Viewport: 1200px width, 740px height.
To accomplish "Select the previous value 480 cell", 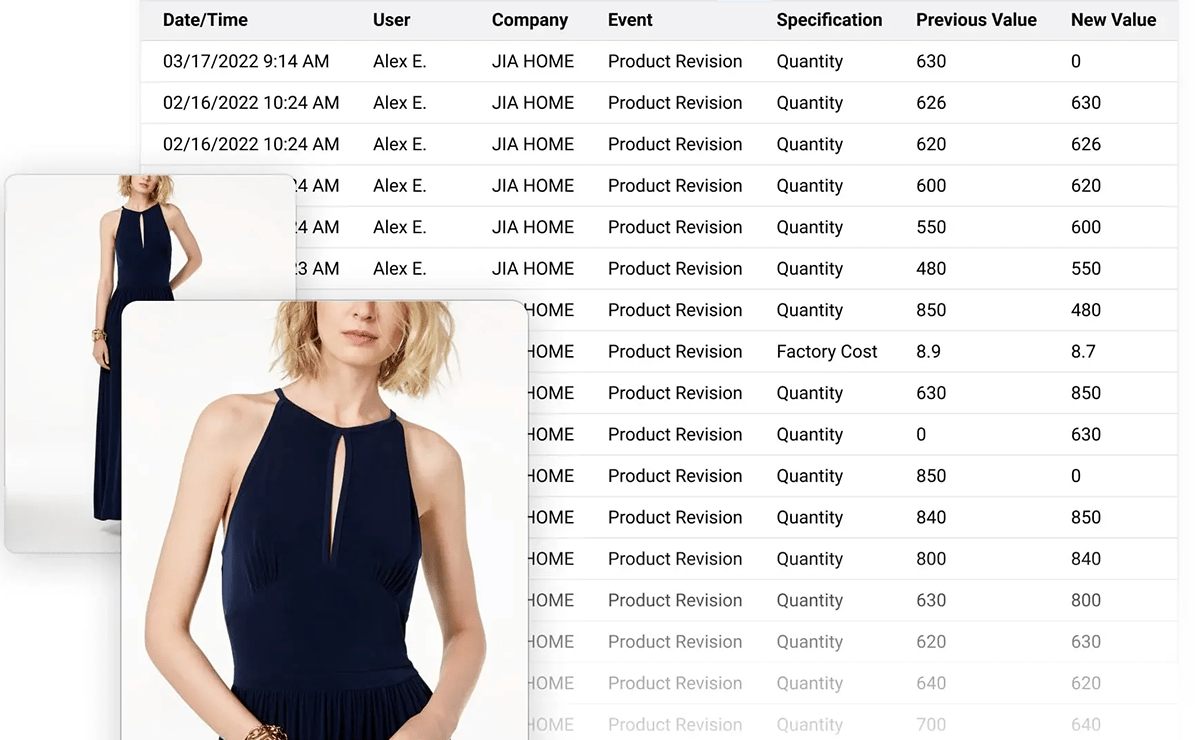I will [931, 269].
